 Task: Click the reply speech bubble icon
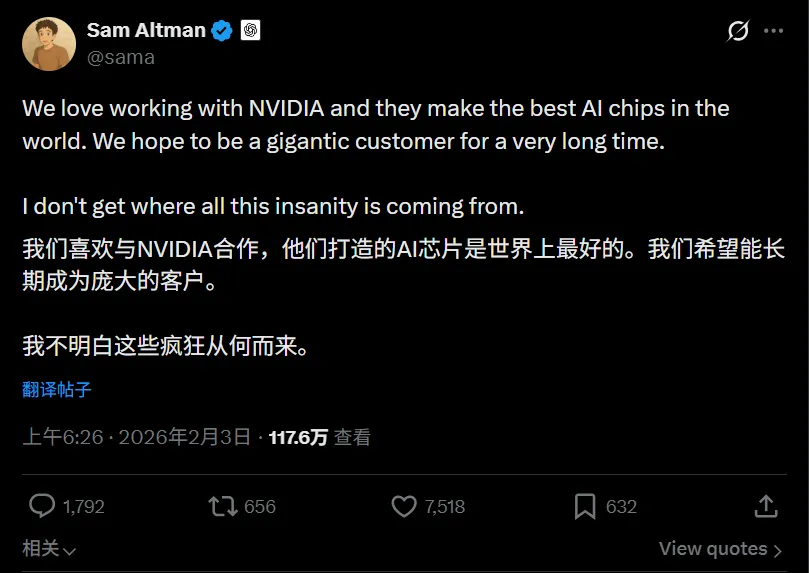coord(41,507)
